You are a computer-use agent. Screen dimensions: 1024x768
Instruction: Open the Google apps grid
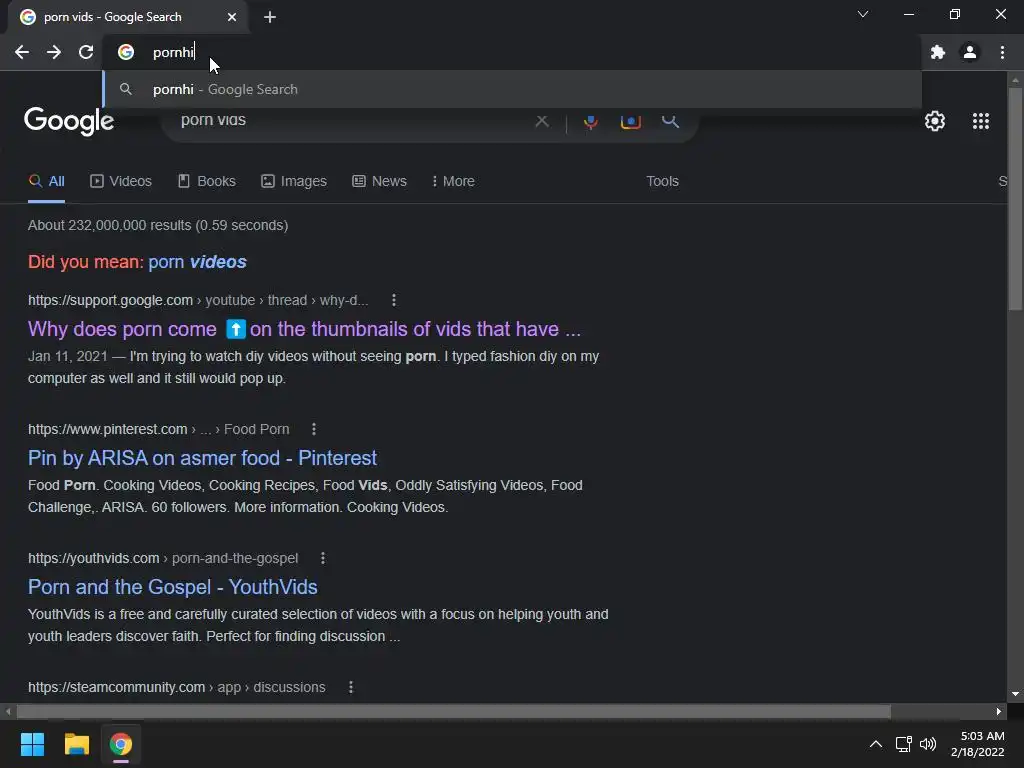tap(981, 121)
